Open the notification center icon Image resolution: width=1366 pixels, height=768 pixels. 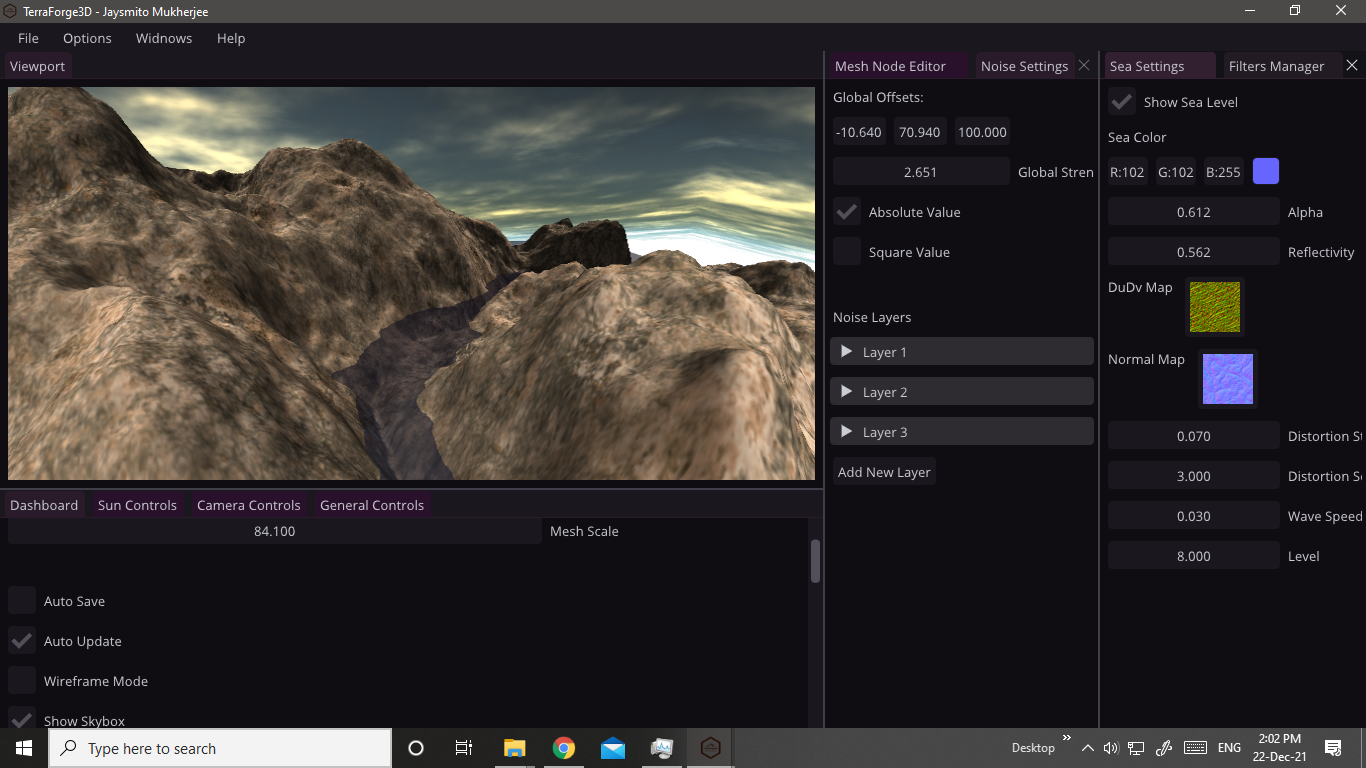(x=1333, y=748)
